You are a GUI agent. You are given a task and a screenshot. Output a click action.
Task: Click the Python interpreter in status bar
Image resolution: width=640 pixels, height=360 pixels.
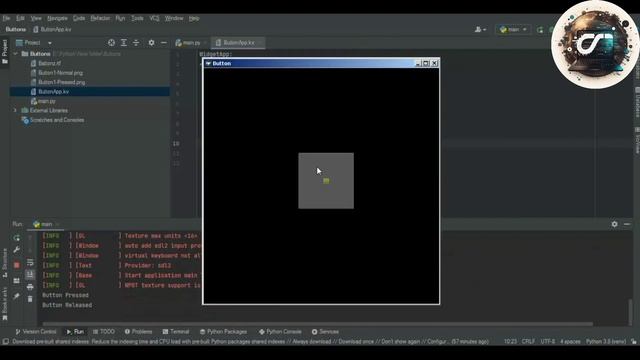coord(606,341)
